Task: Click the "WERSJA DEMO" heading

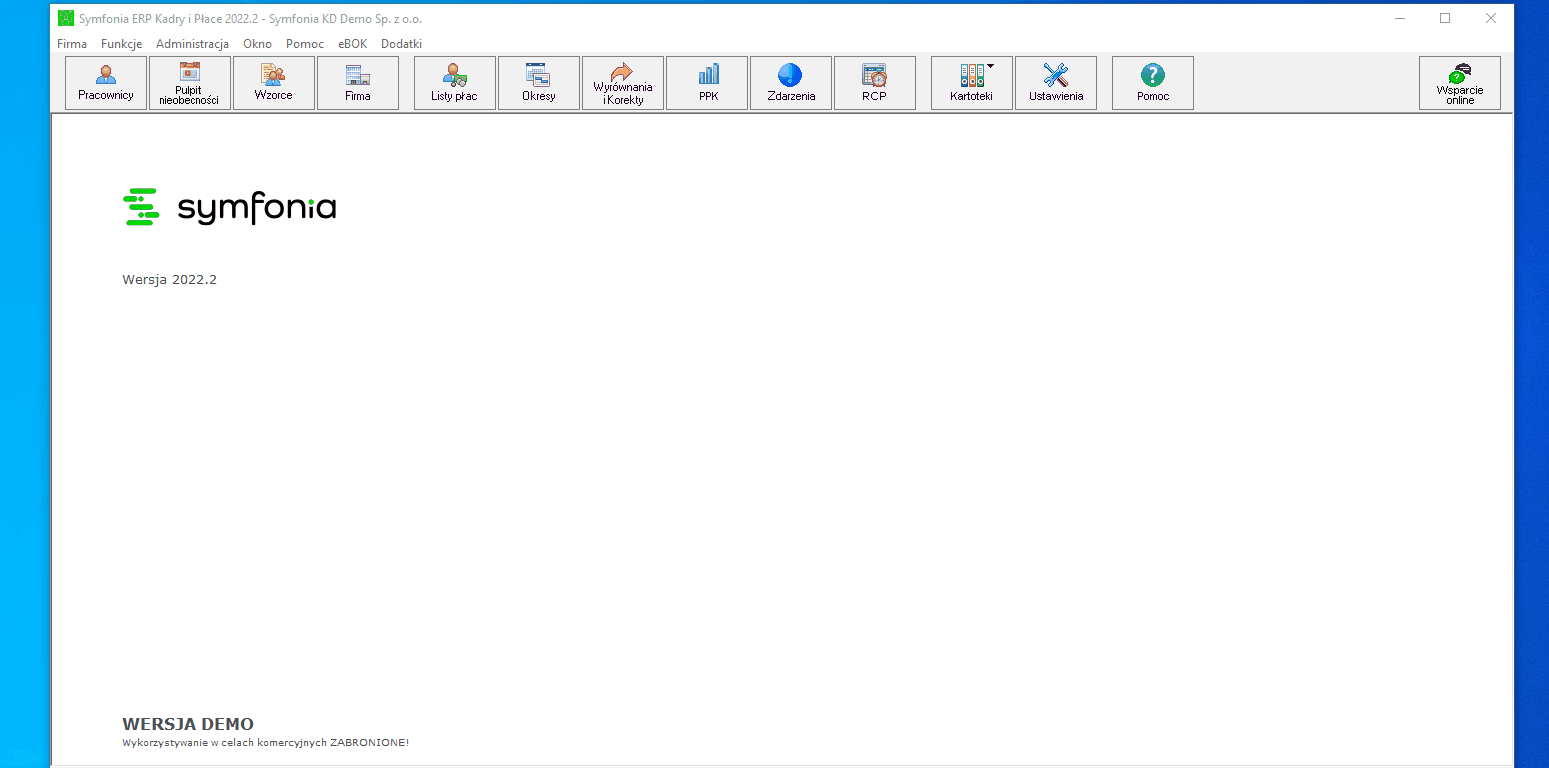Action: click(x=188, y=724)
